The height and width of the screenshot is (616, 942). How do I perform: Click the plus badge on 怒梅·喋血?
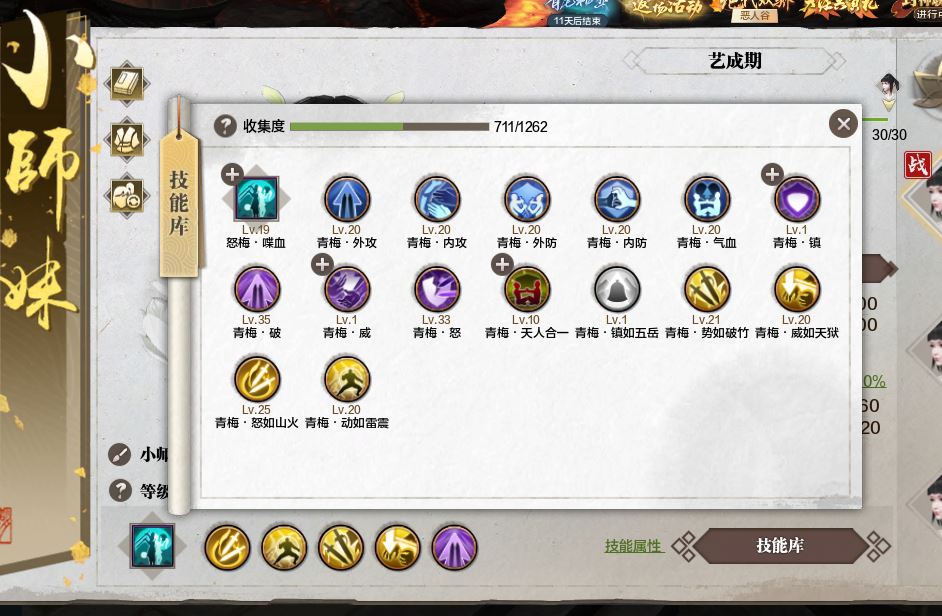pyautogui.click(x=232, y=174)
